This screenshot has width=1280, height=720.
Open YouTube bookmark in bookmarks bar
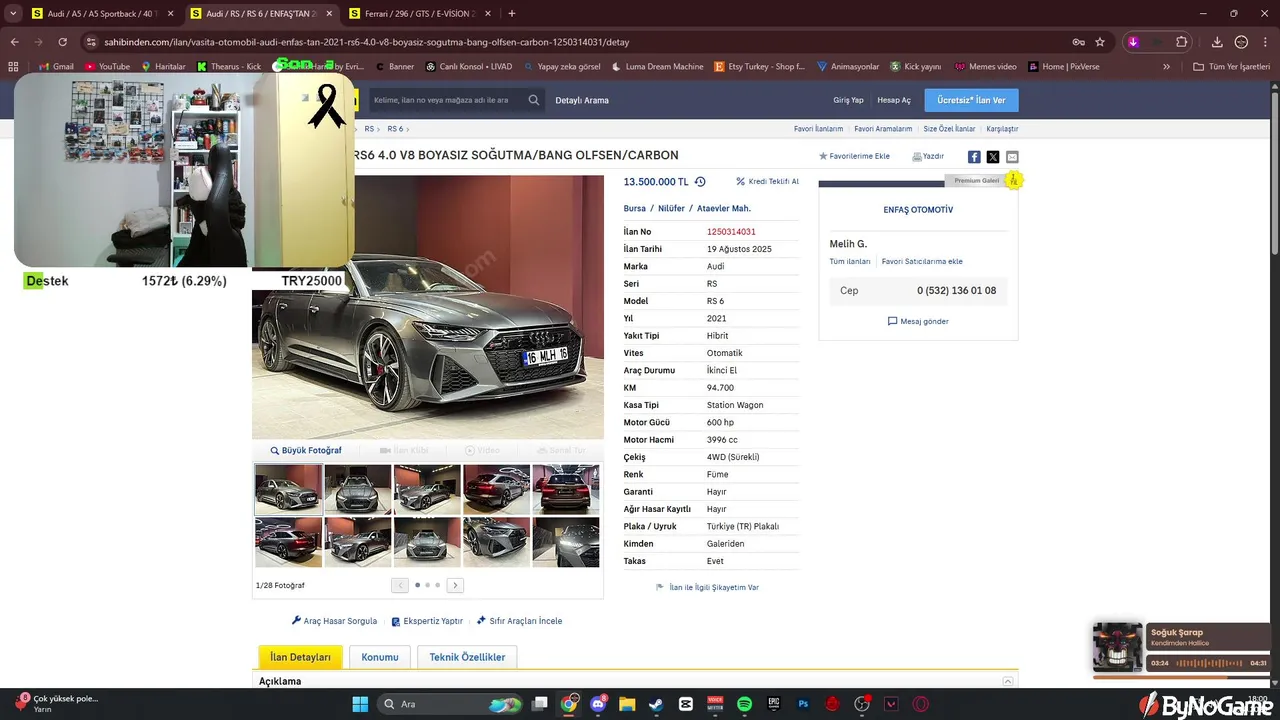click(x=107, y=66)
